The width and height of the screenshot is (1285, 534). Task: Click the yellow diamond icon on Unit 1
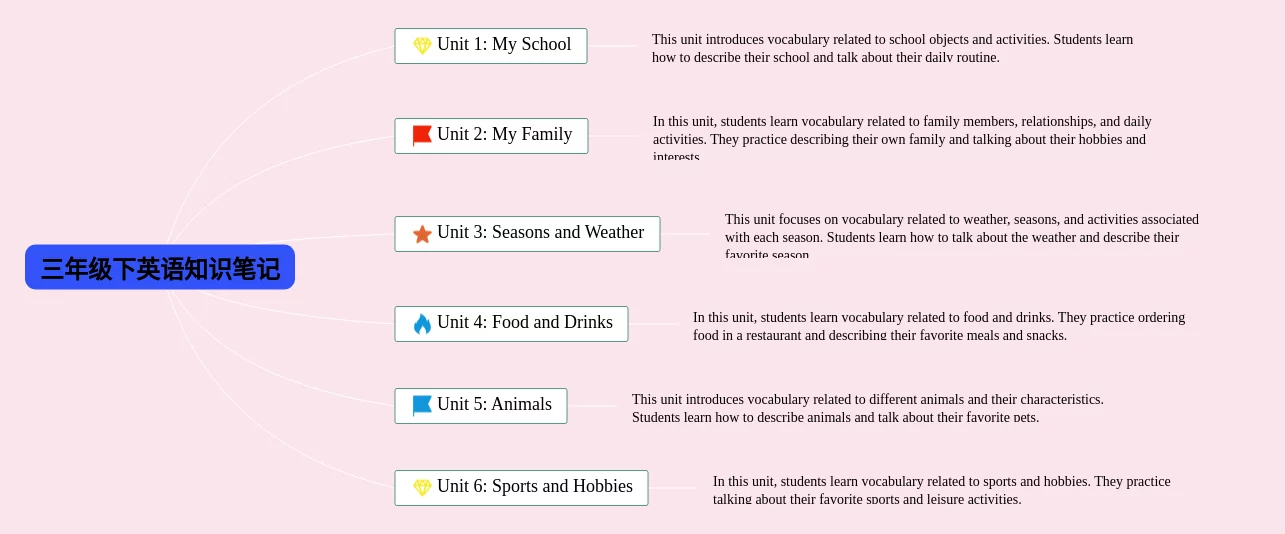(422, 46)
